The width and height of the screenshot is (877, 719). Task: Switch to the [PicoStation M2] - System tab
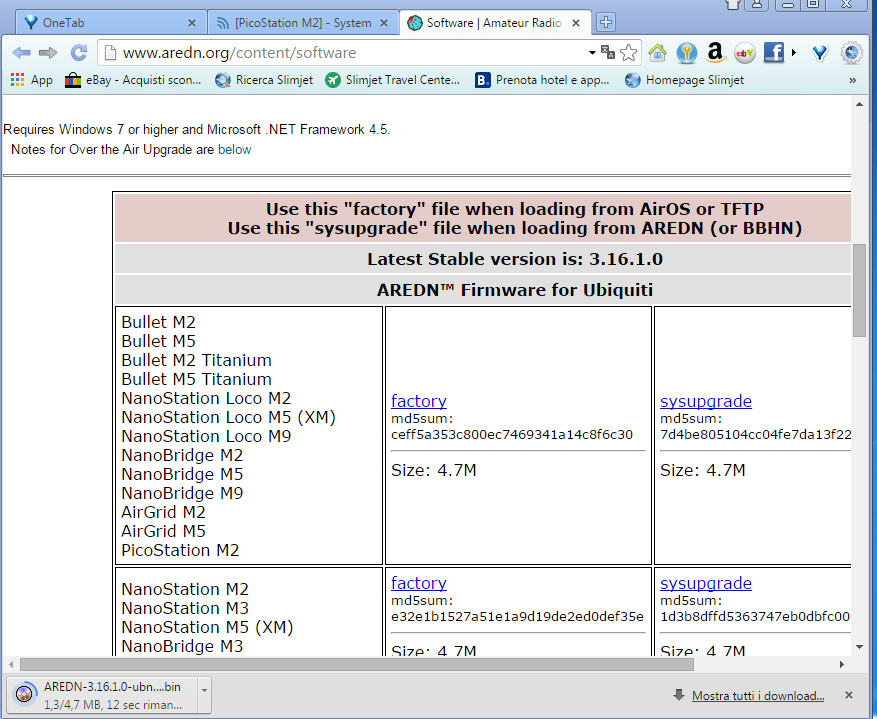303,23
